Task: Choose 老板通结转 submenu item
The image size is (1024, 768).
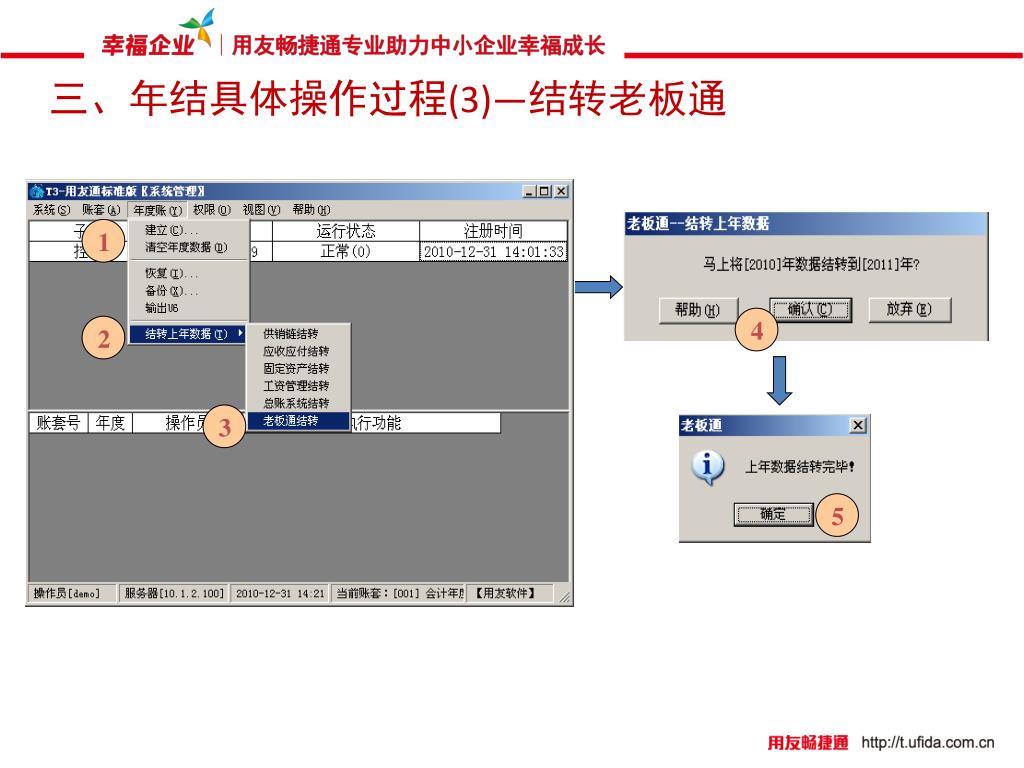Action: (298, 421)
